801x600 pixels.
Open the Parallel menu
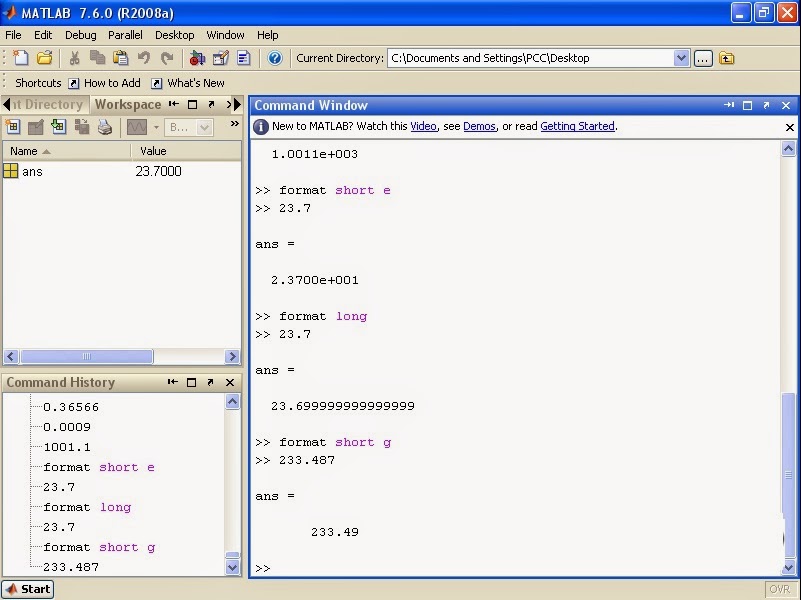[x=126, y=35]
